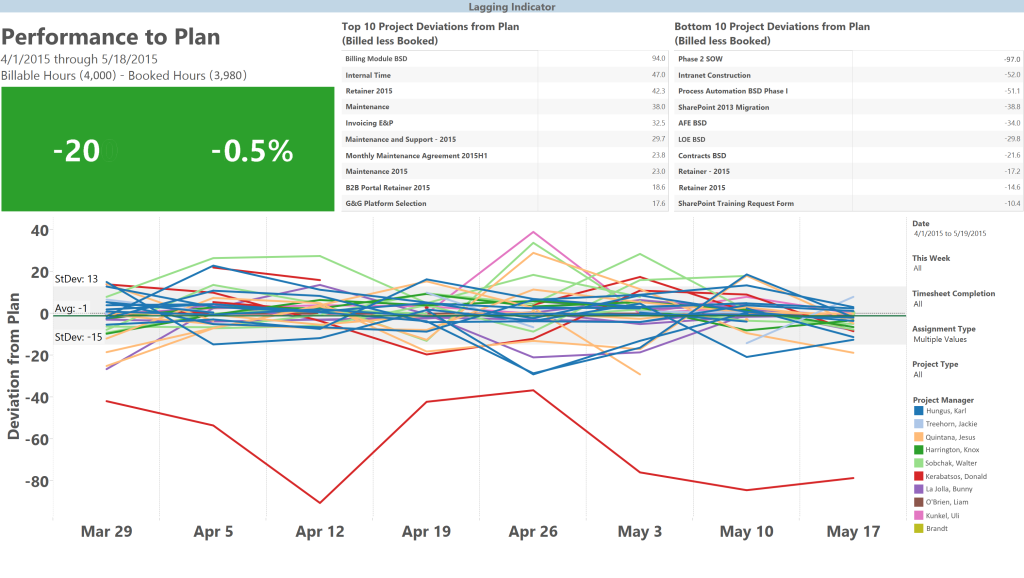The height and width of the screenshot is (578, 1024).
Task: Click the Mar 29 axis label
Action: click(106, 532)
